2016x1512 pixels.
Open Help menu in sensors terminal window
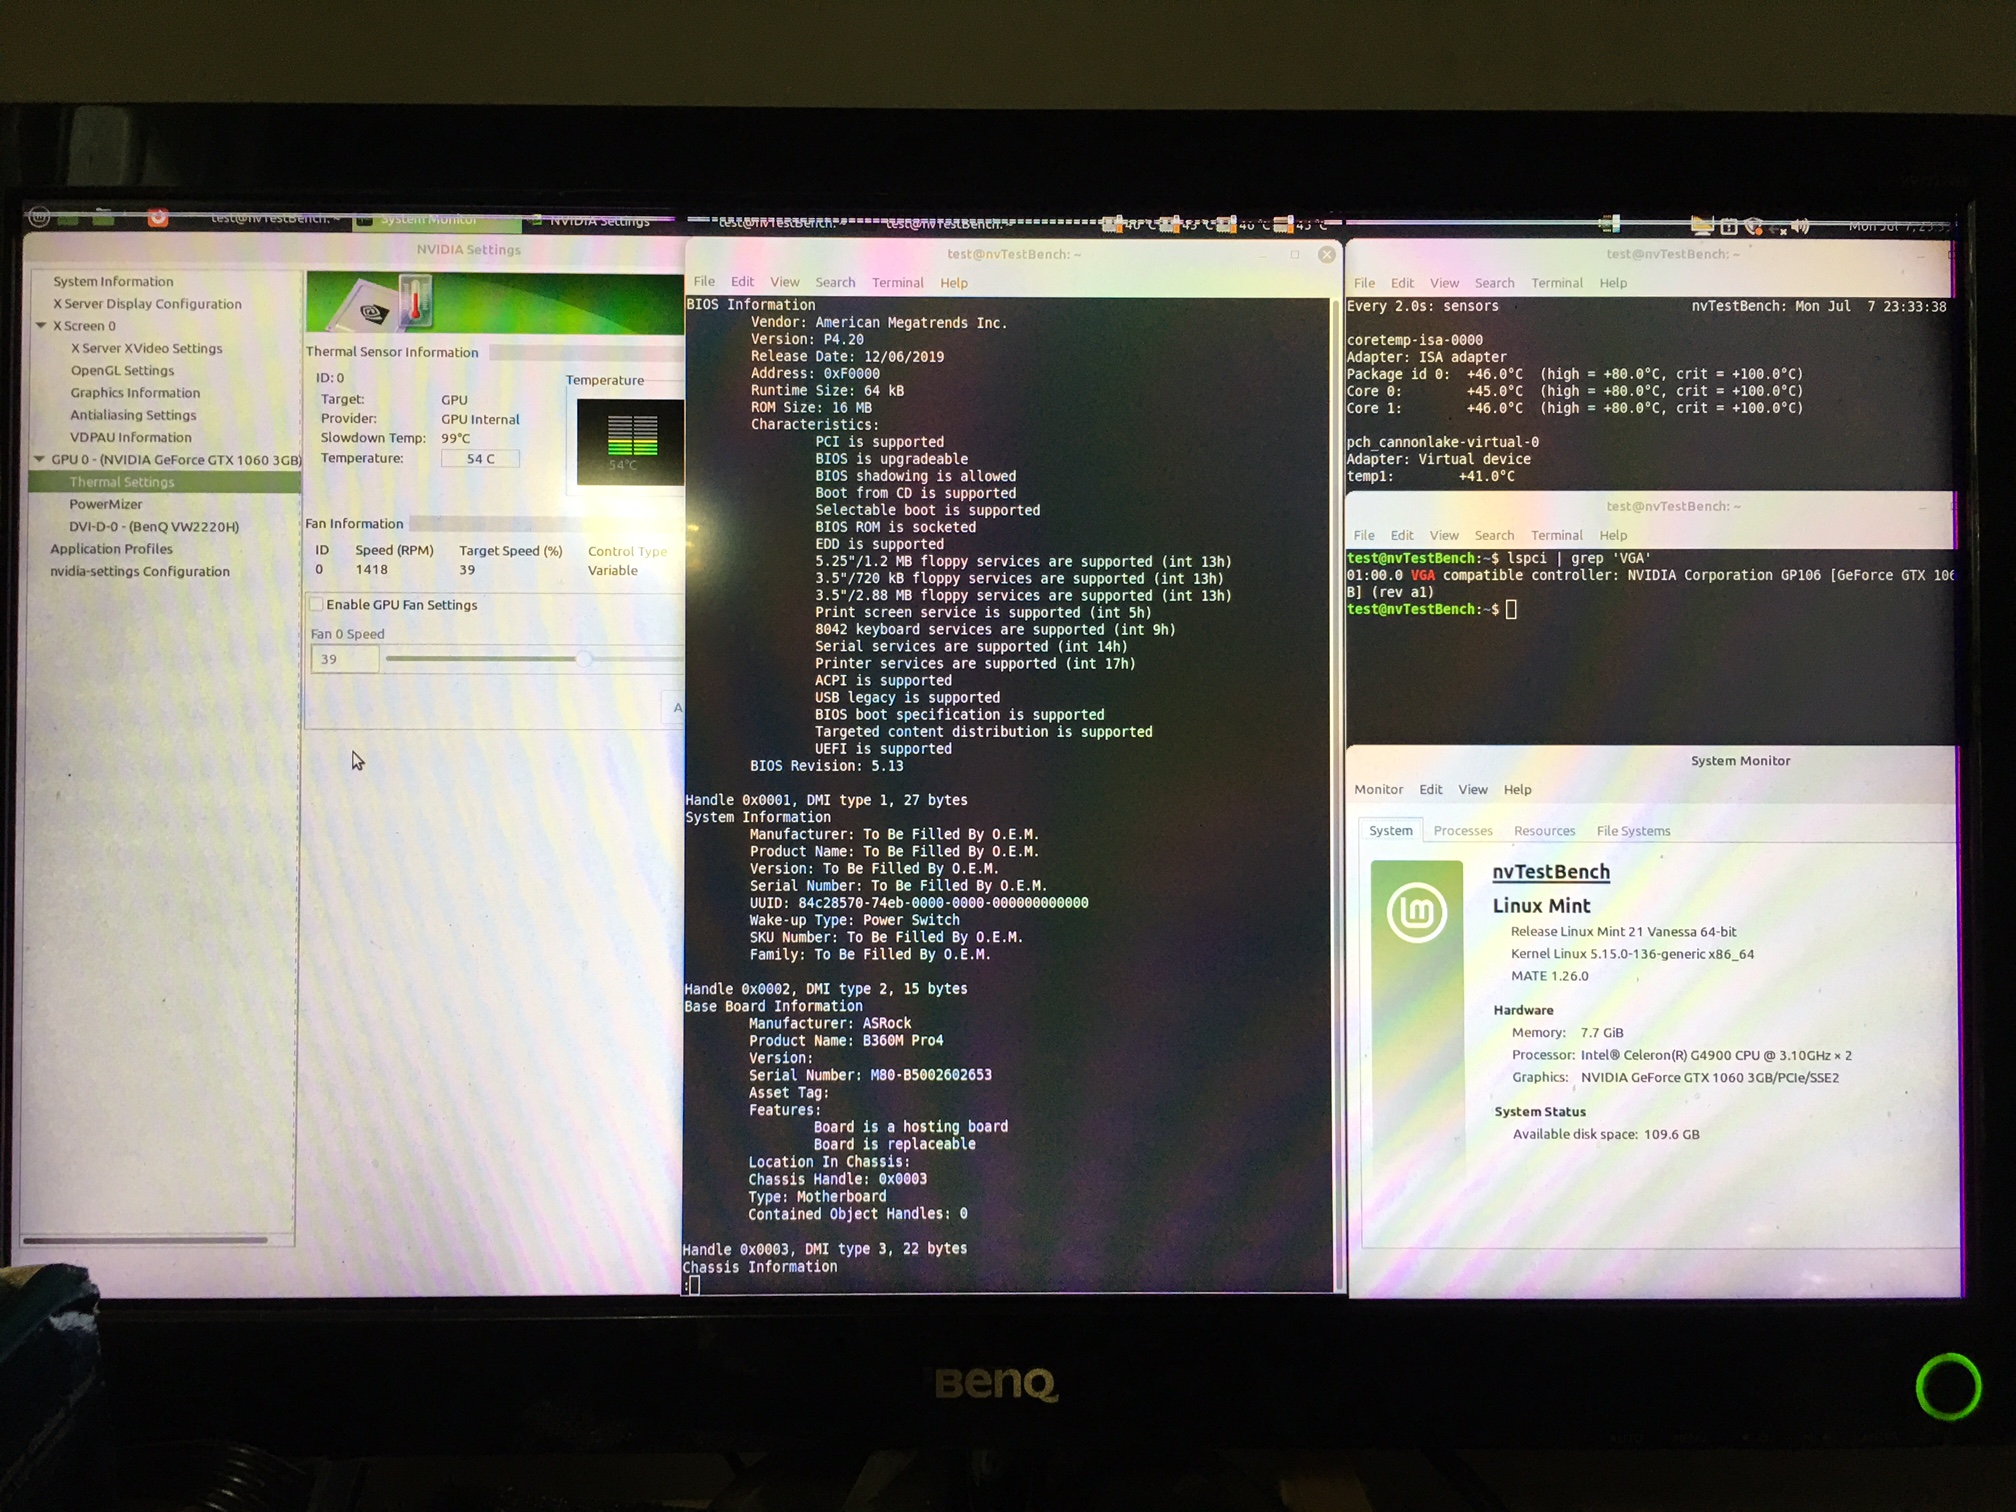[1612, 283]
